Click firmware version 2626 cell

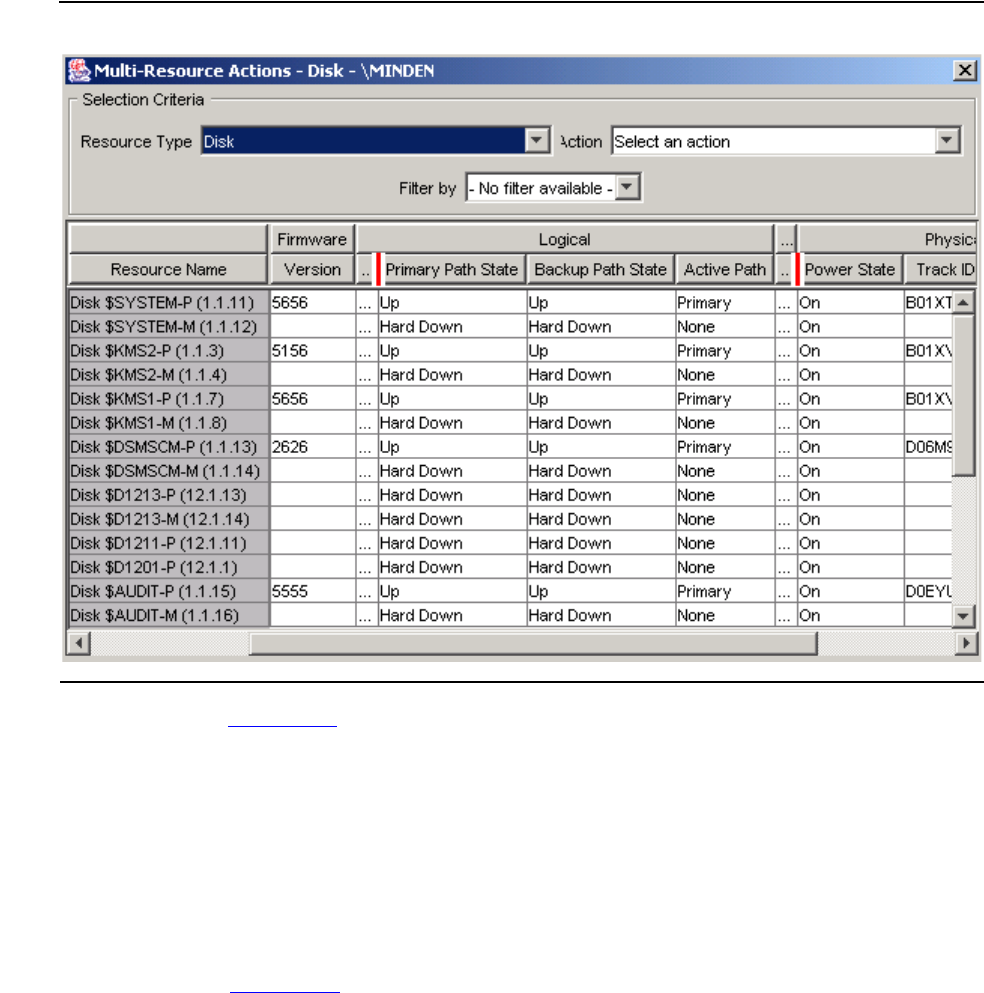[313, 447]
